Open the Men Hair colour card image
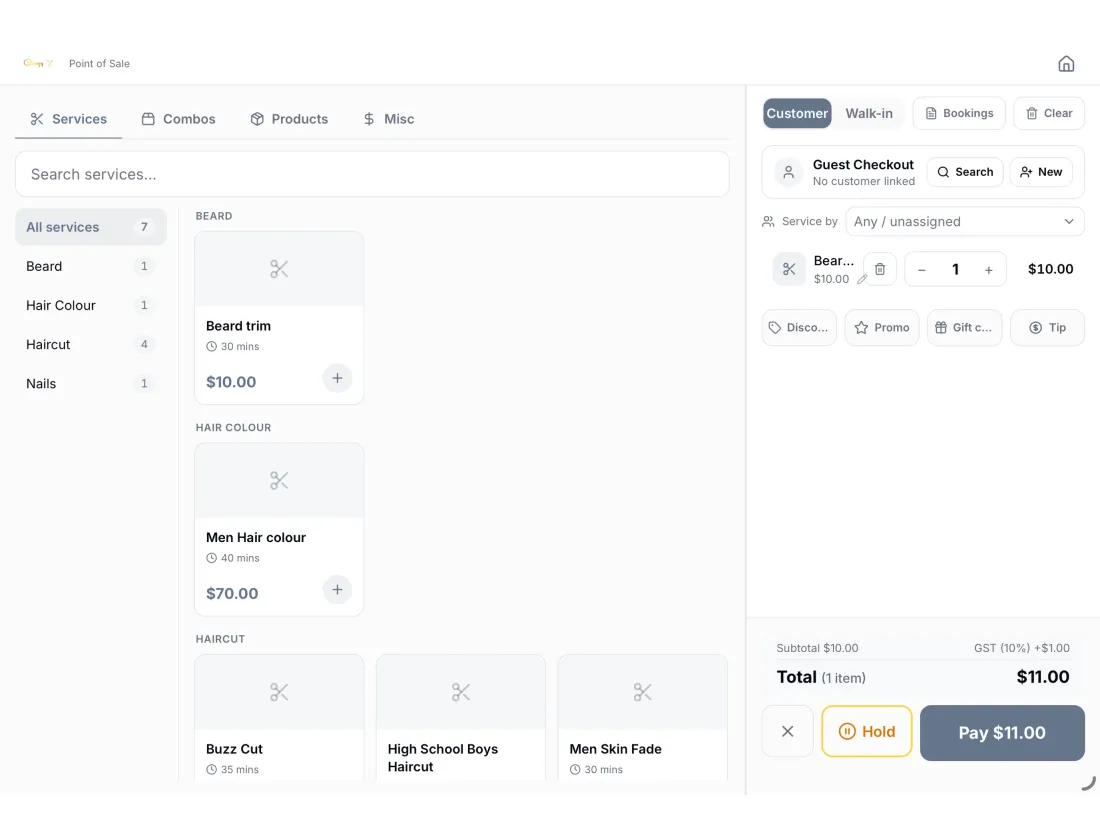This screenshot has width=1100, height=825. tap(279, 481)
